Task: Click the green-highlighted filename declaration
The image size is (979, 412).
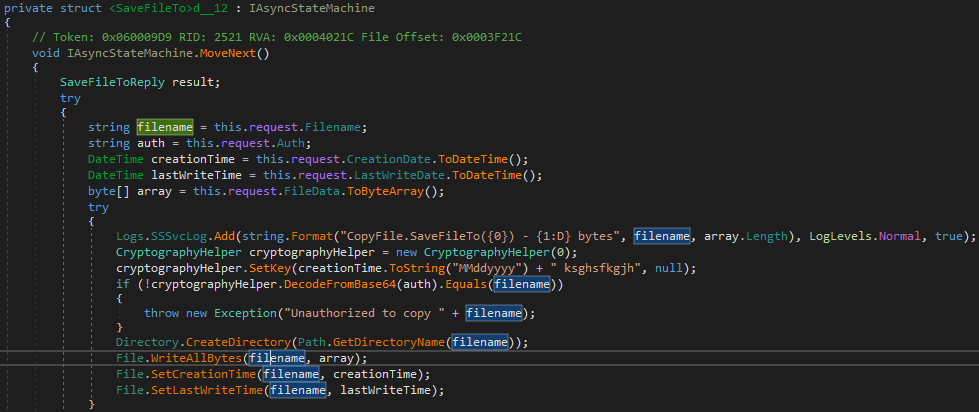Action: 165,127
